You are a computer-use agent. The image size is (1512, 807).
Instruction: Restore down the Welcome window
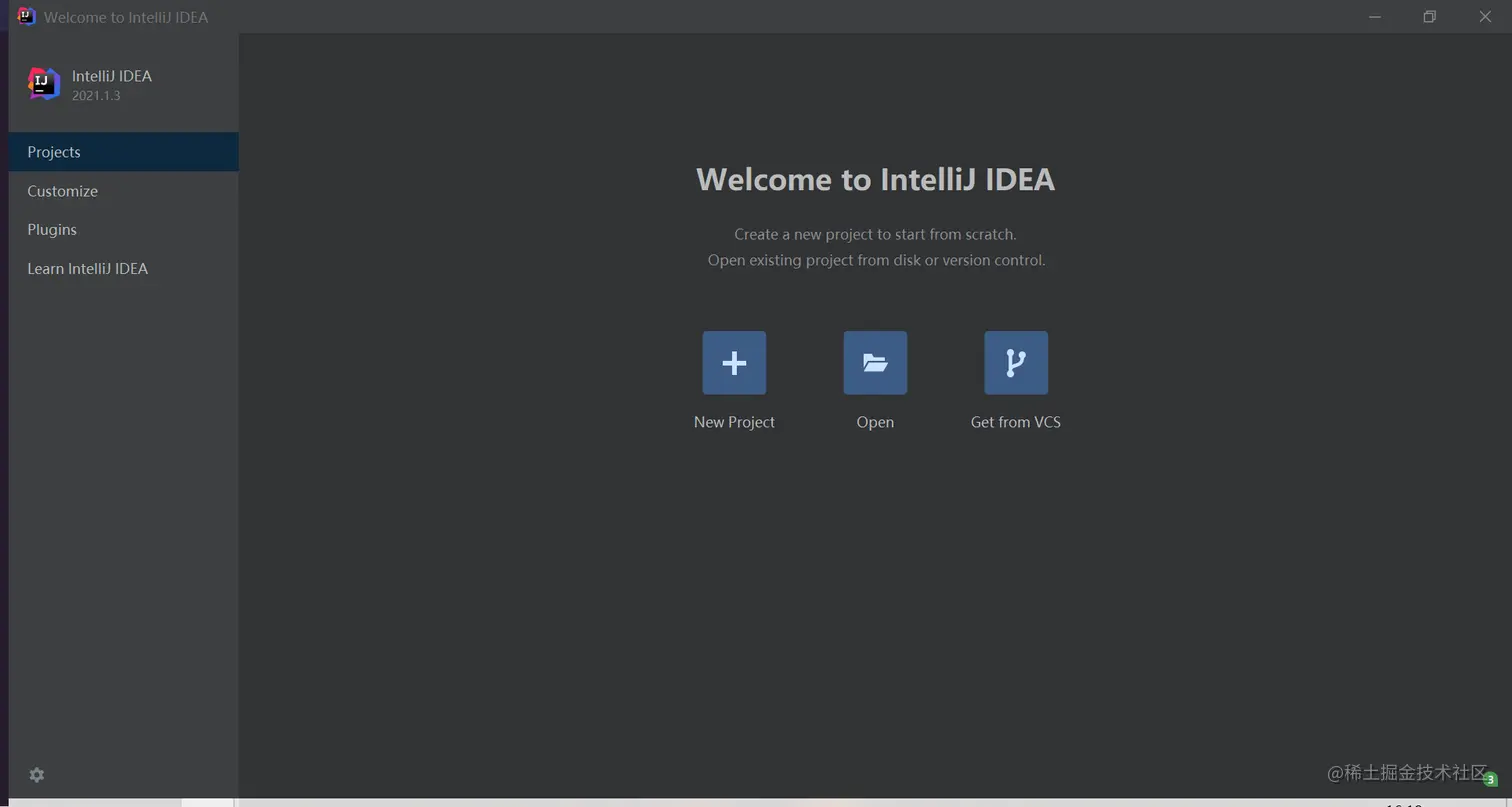point(1430,17)
